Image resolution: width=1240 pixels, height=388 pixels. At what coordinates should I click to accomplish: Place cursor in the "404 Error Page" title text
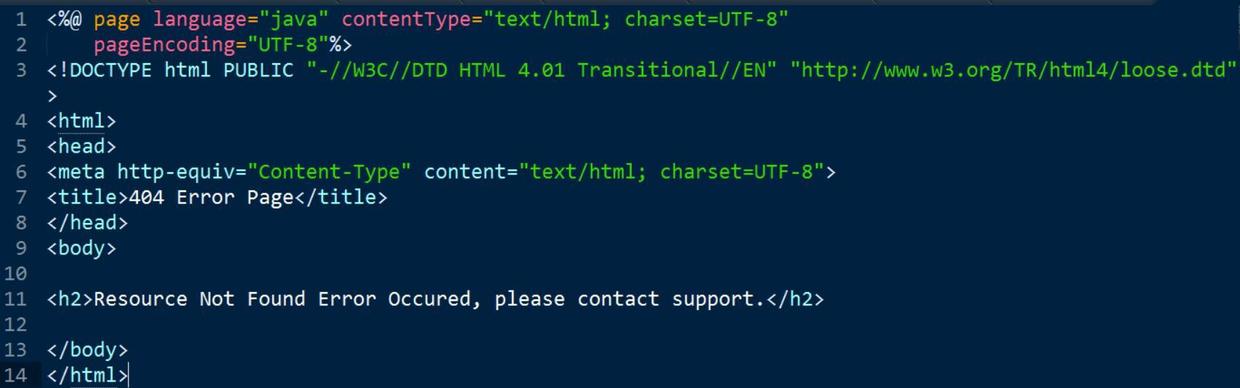coord(211,197)
